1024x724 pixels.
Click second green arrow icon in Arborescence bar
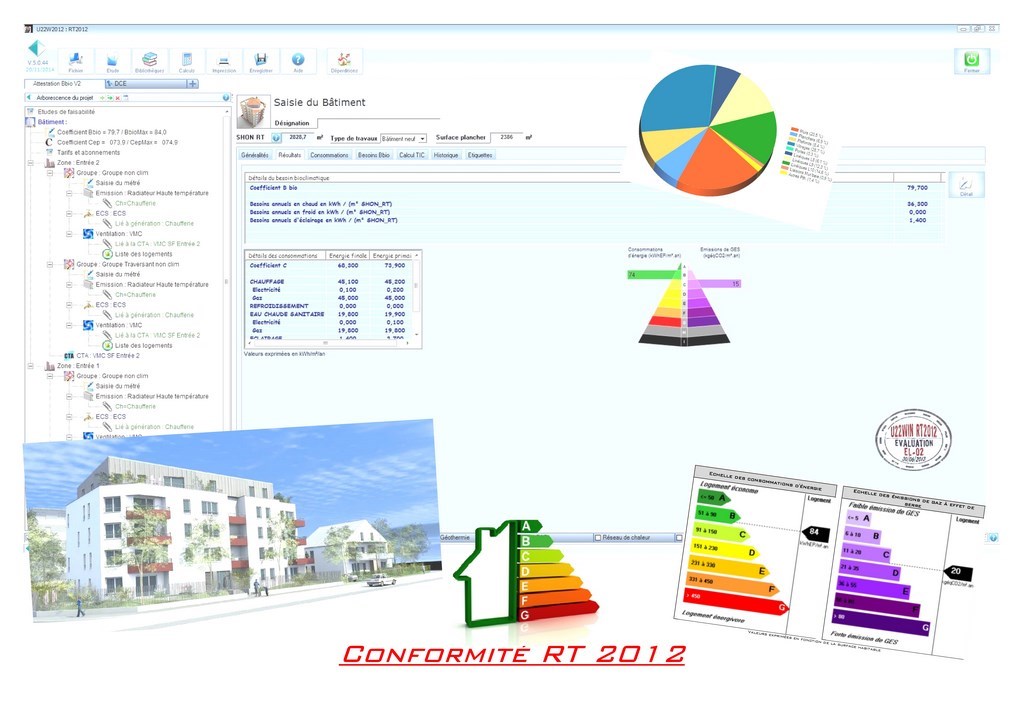110,98
